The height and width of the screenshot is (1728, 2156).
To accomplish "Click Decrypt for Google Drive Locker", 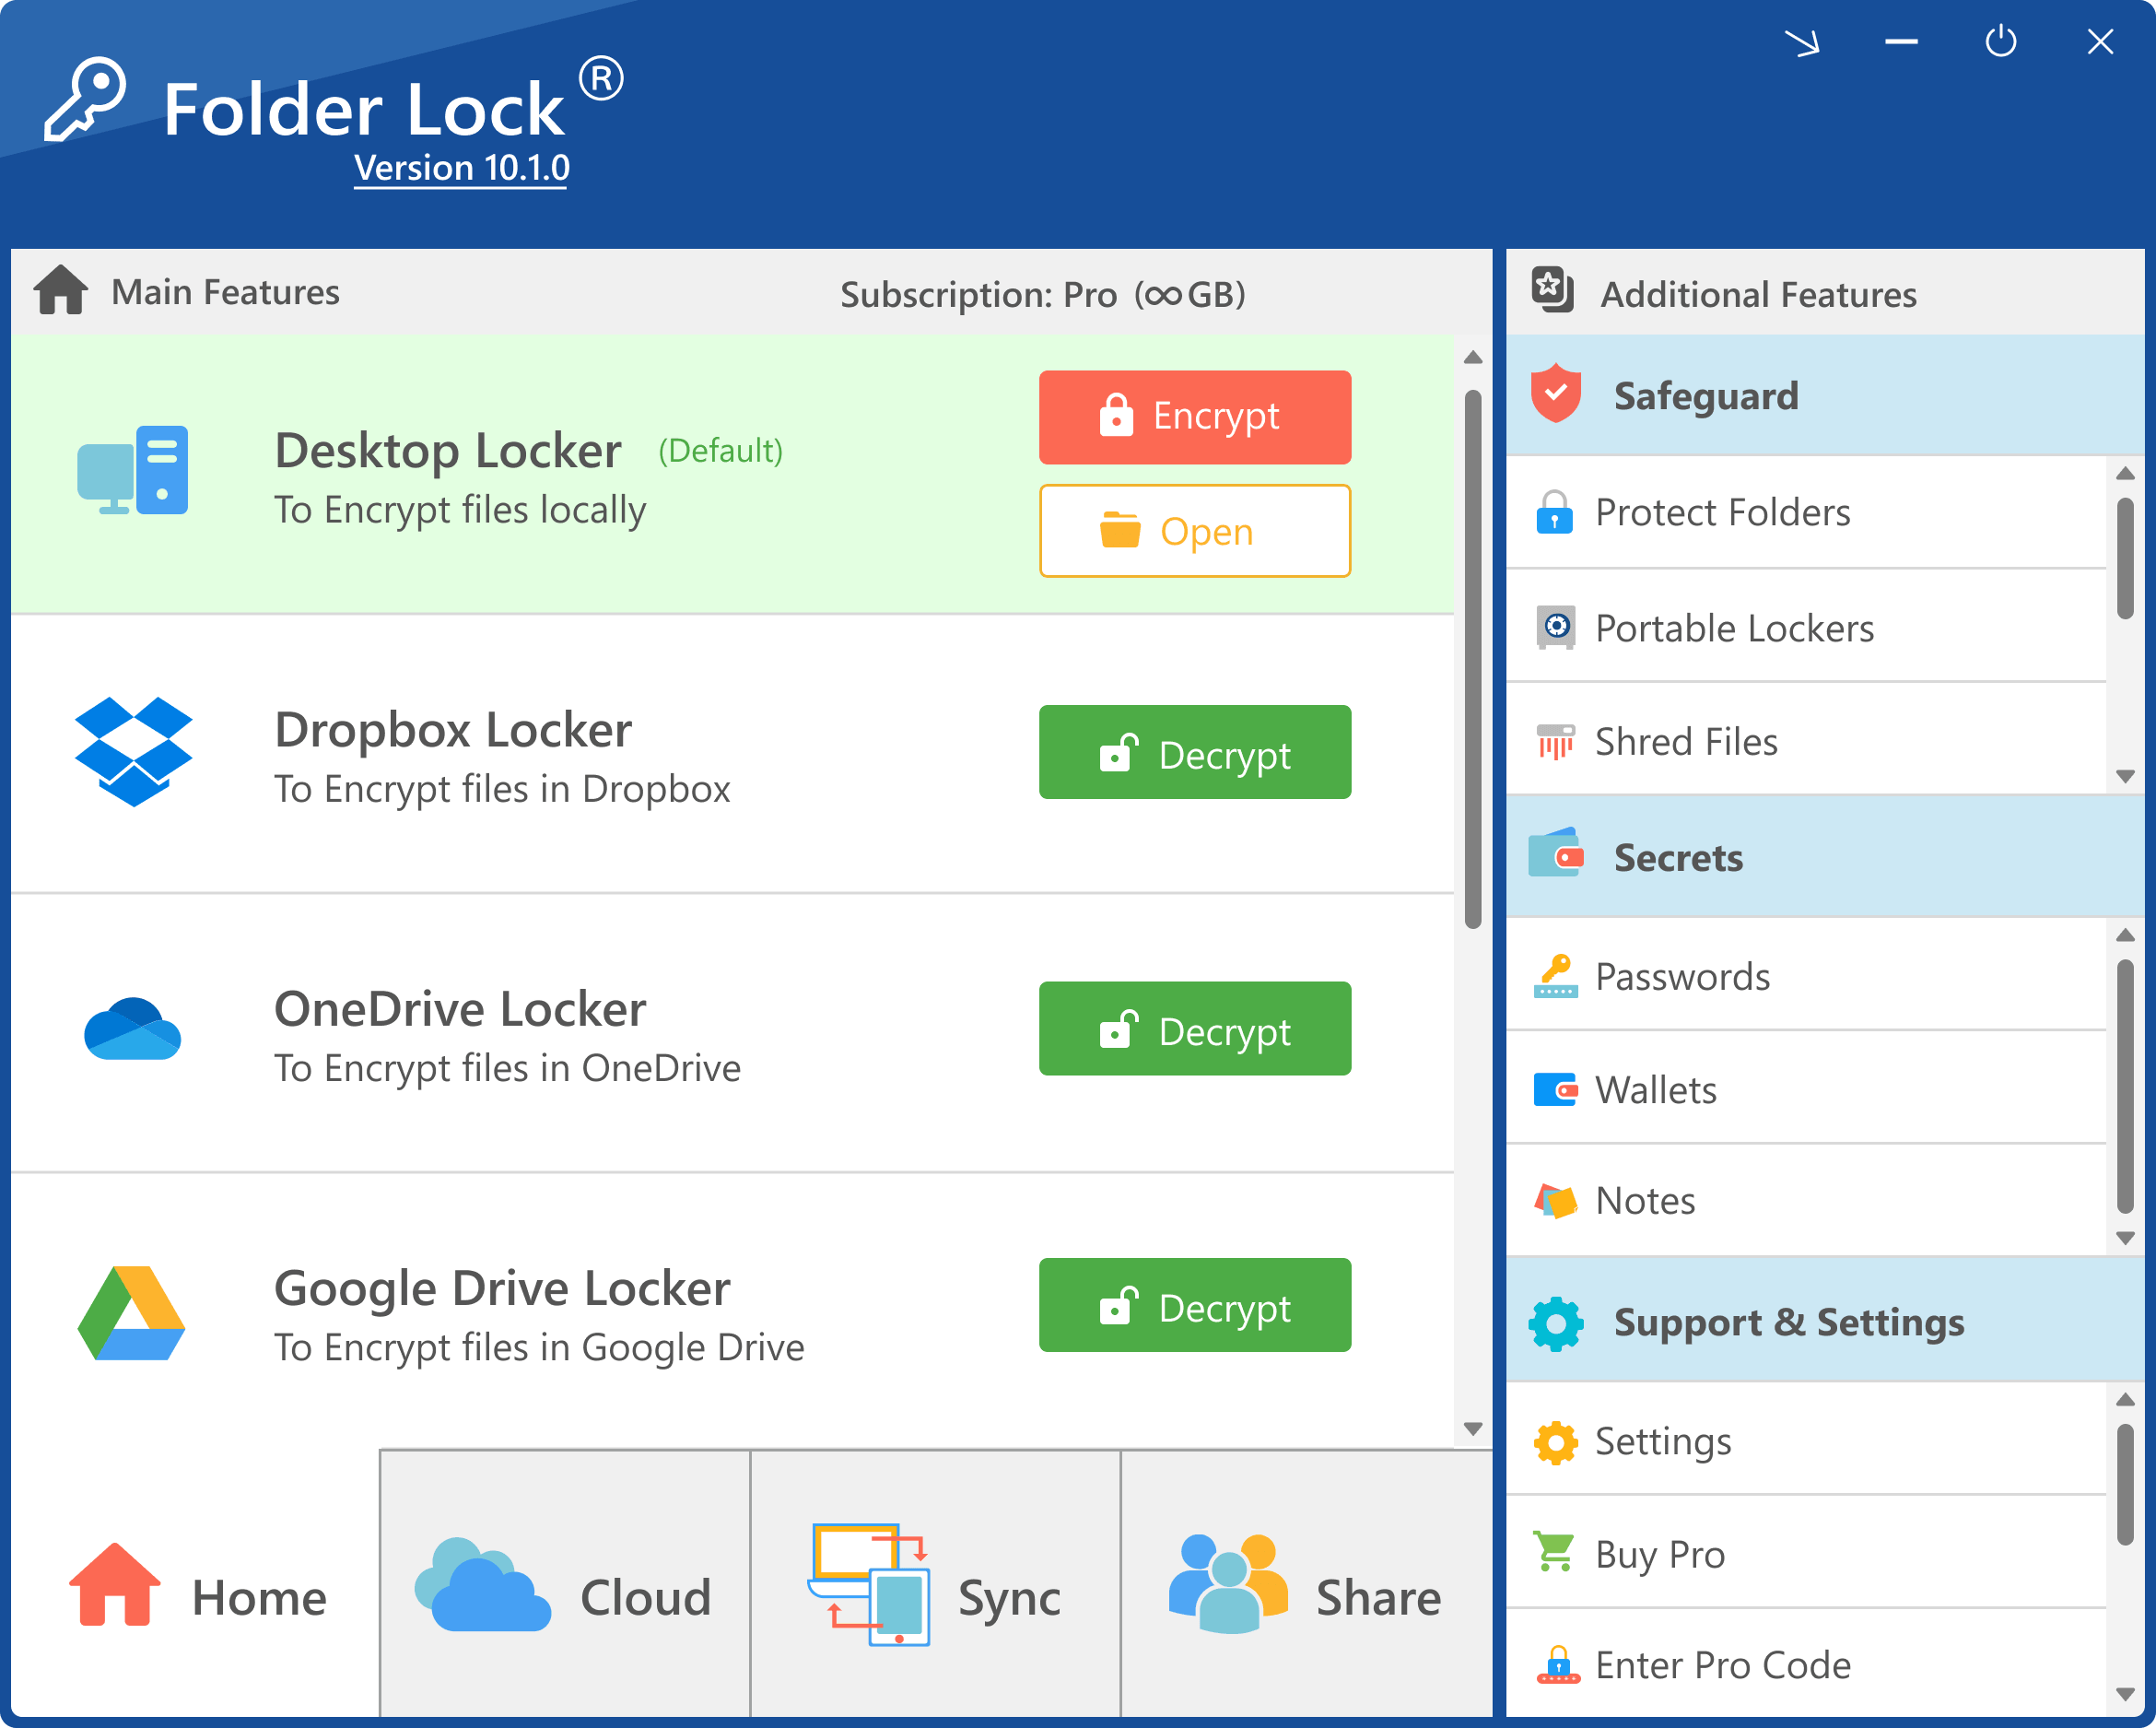I will [x=1195, y=1305].
